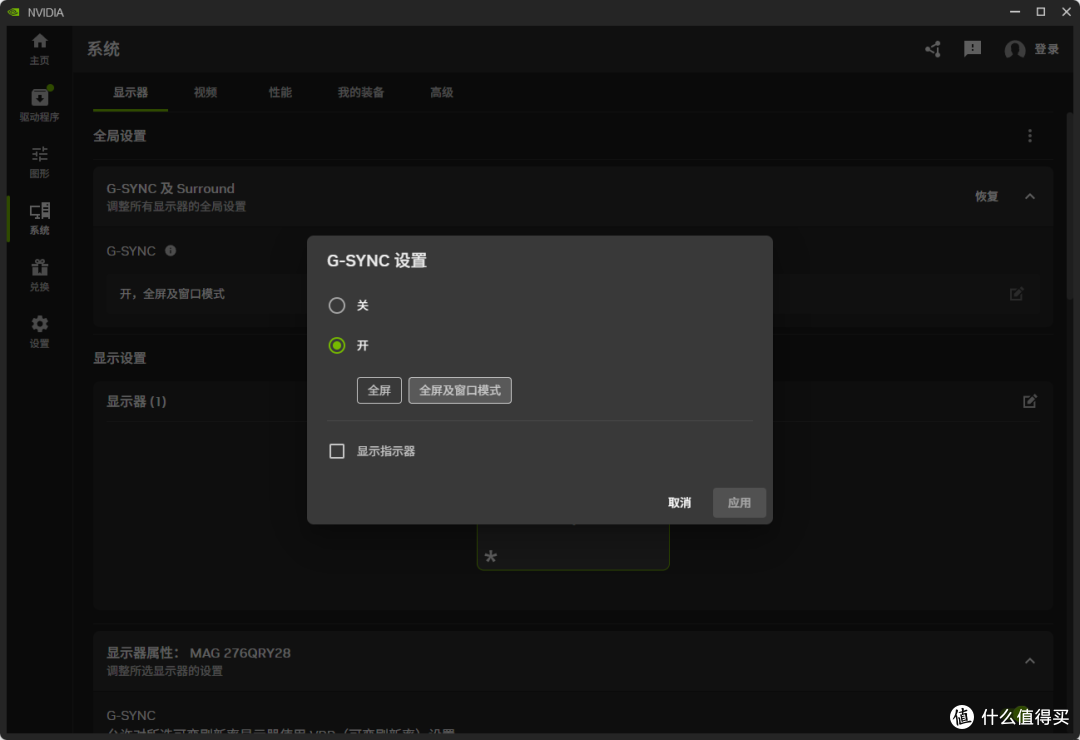Viewport: 1080px width, 740px height.
Task: Minimize the NVIDIA window
Action: coord(1015,12)
